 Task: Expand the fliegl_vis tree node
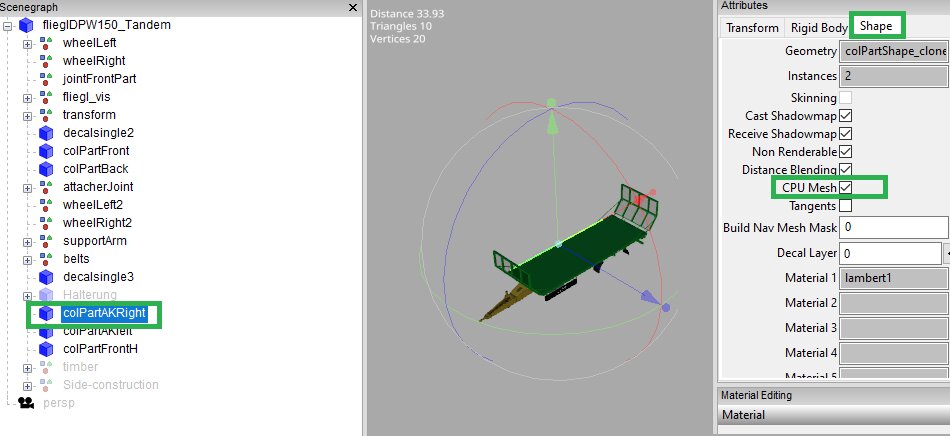click(28, 97)
